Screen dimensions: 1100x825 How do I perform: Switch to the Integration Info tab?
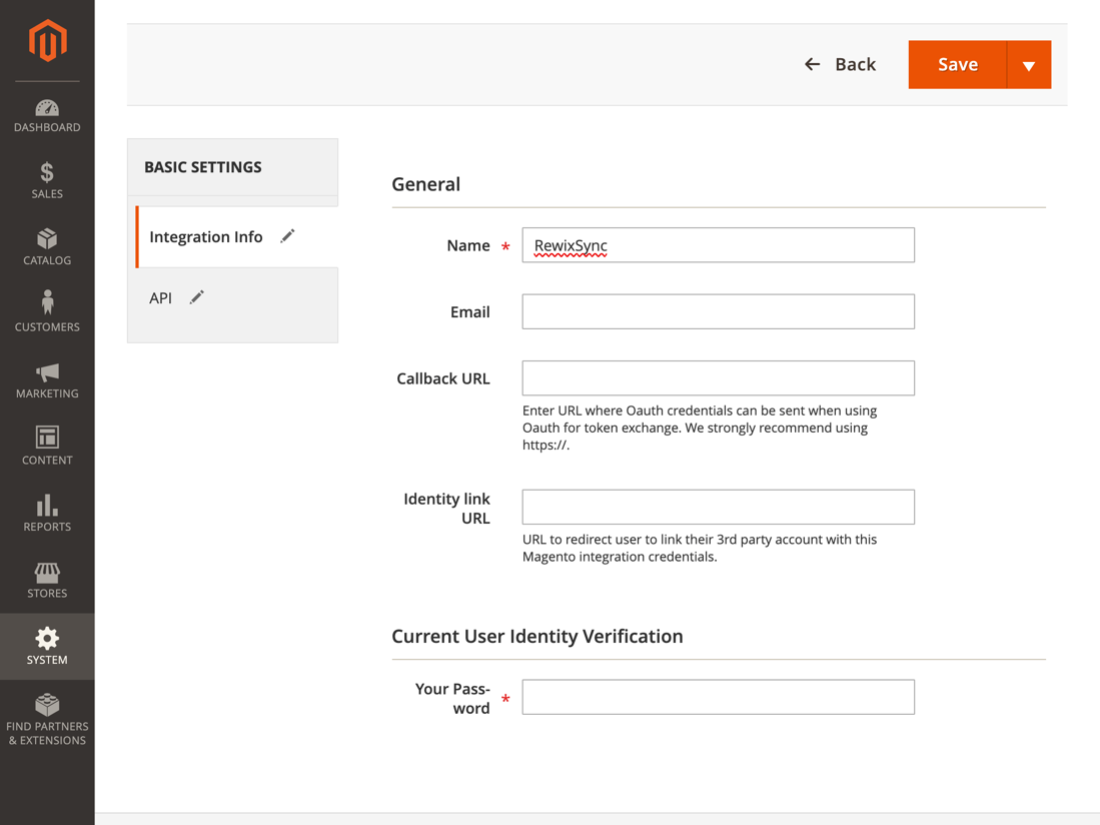pos(206,237)
